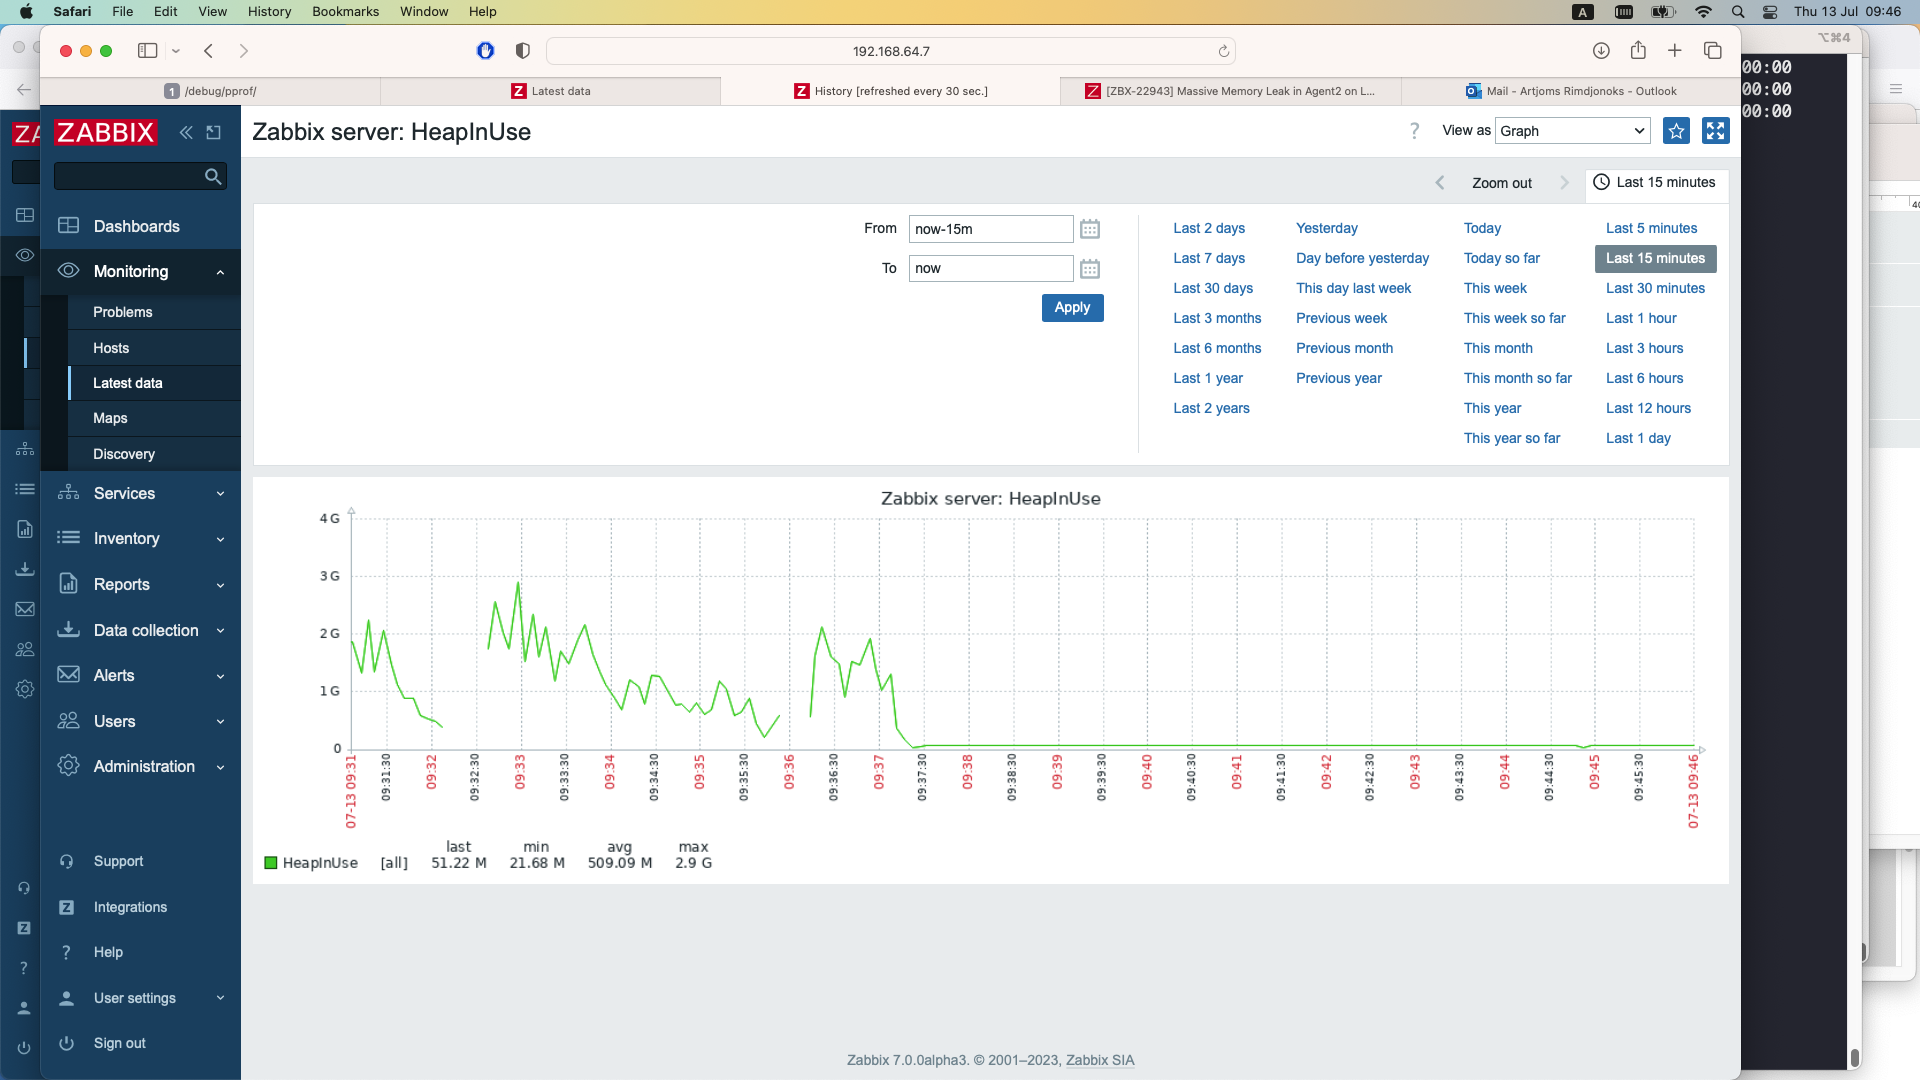
Task: Click the Wi-Fi status icon
Action: click(1704, 12)
